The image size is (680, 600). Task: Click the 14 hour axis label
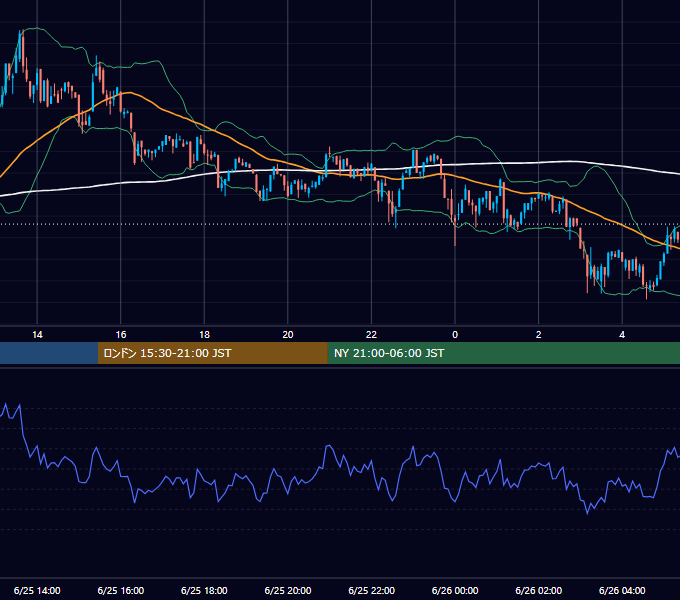[x=37, y=335]
